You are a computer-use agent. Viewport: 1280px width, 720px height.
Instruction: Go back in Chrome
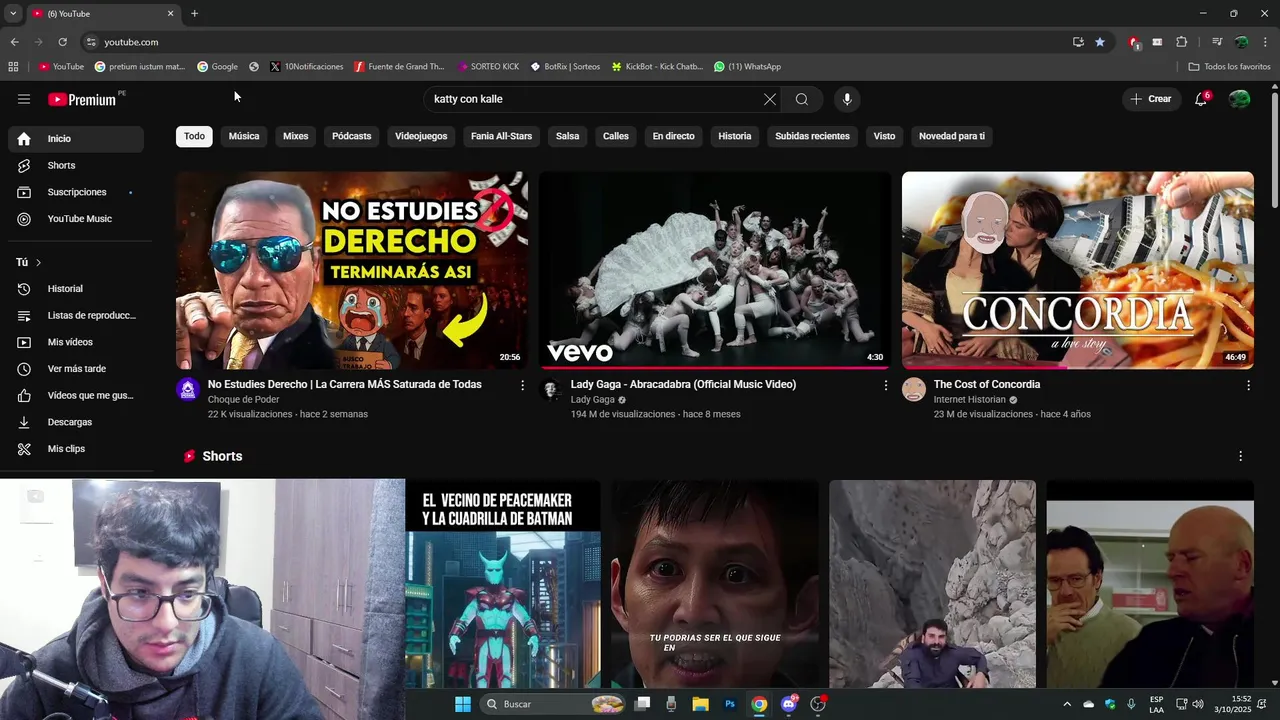(14, 42)
